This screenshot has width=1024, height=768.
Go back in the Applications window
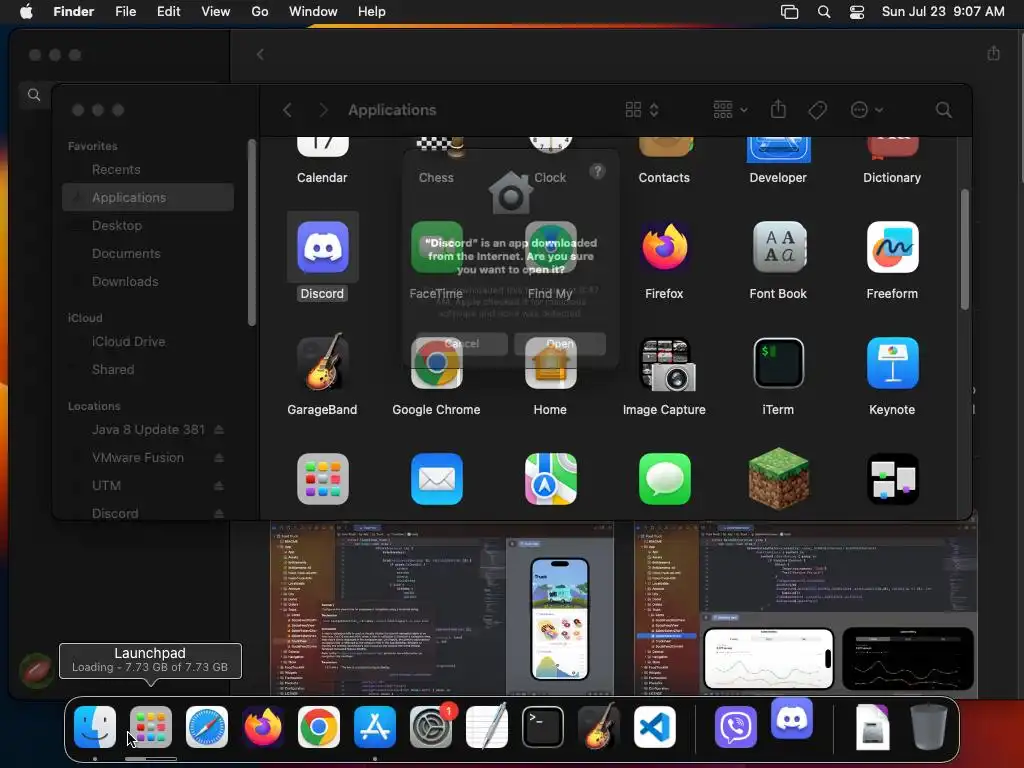[287, 110]
